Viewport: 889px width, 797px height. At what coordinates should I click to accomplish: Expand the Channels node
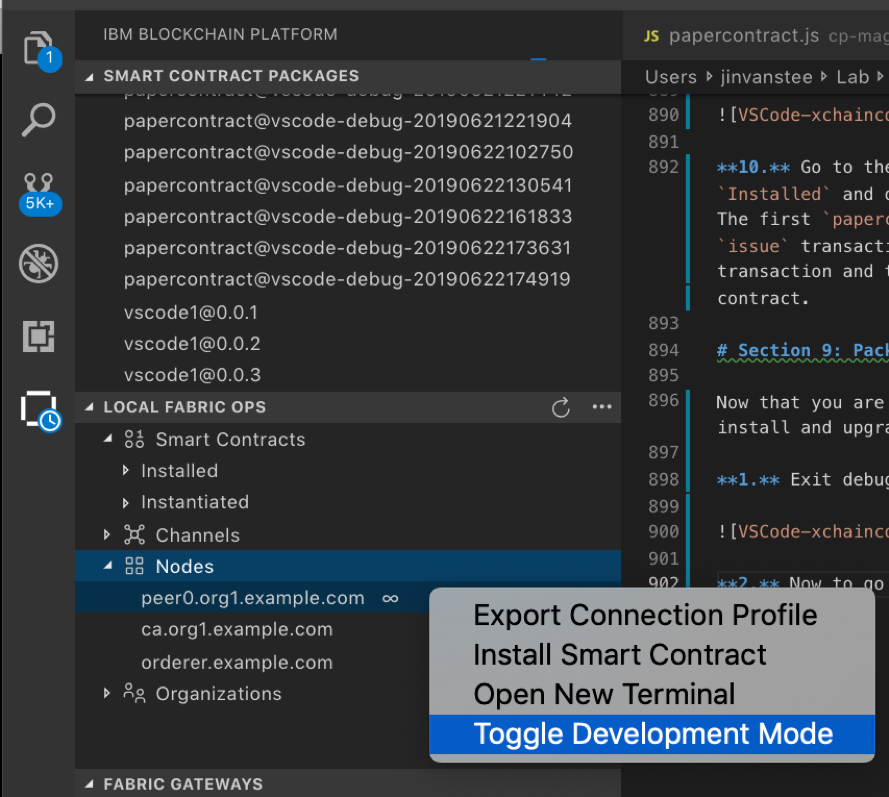(107, 535)
